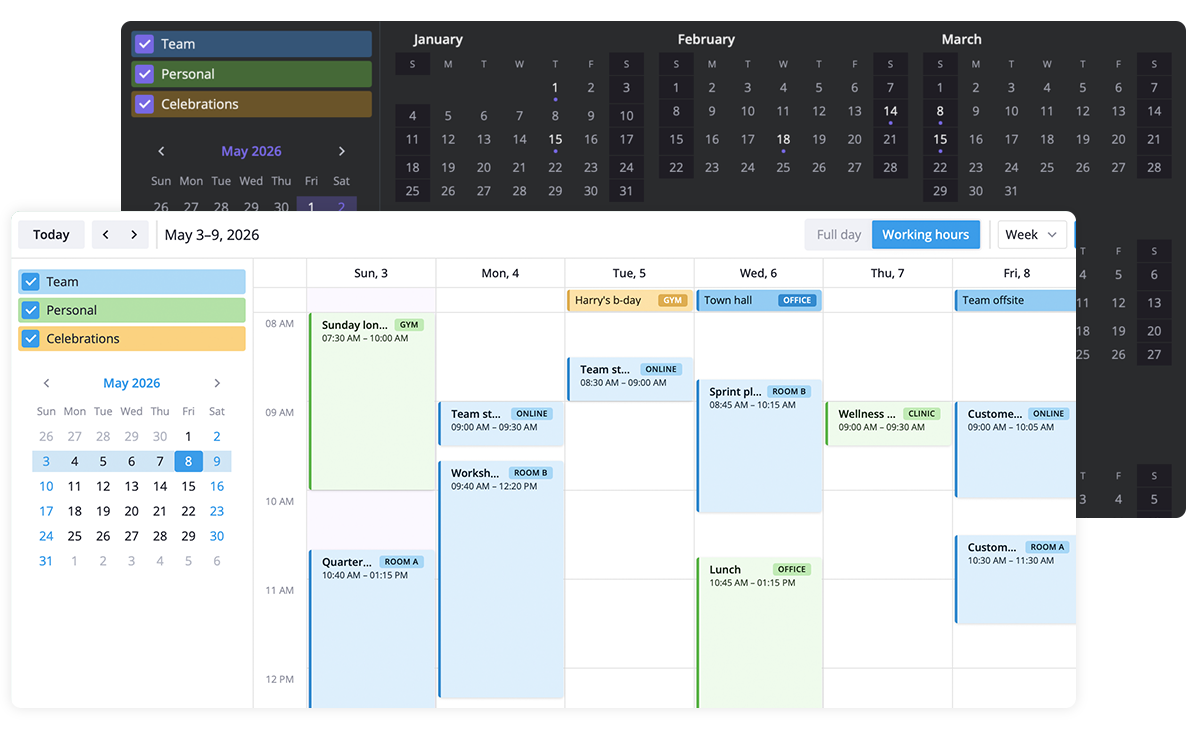Open the Sunday long run event
1200x730 pixels.
click(x=372, y=402)
